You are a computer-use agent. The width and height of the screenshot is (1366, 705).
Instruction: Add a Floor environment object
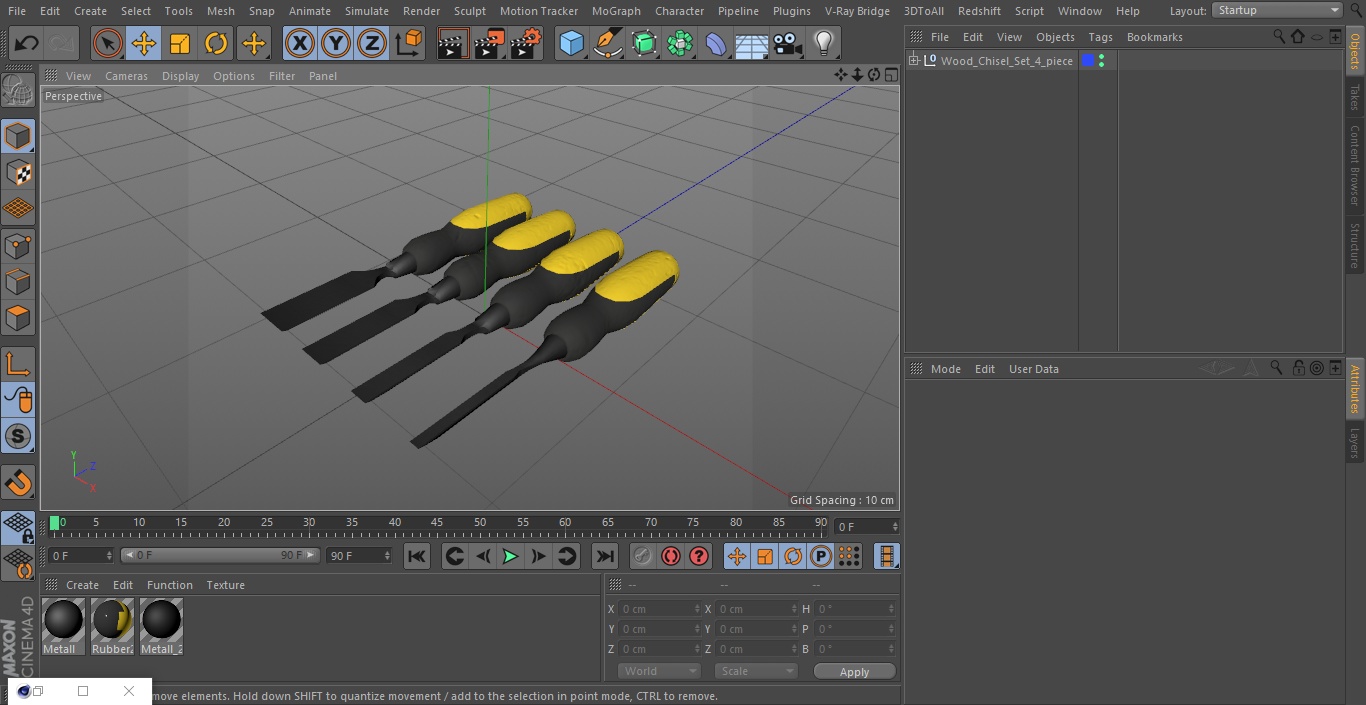[x=751, y=44]
